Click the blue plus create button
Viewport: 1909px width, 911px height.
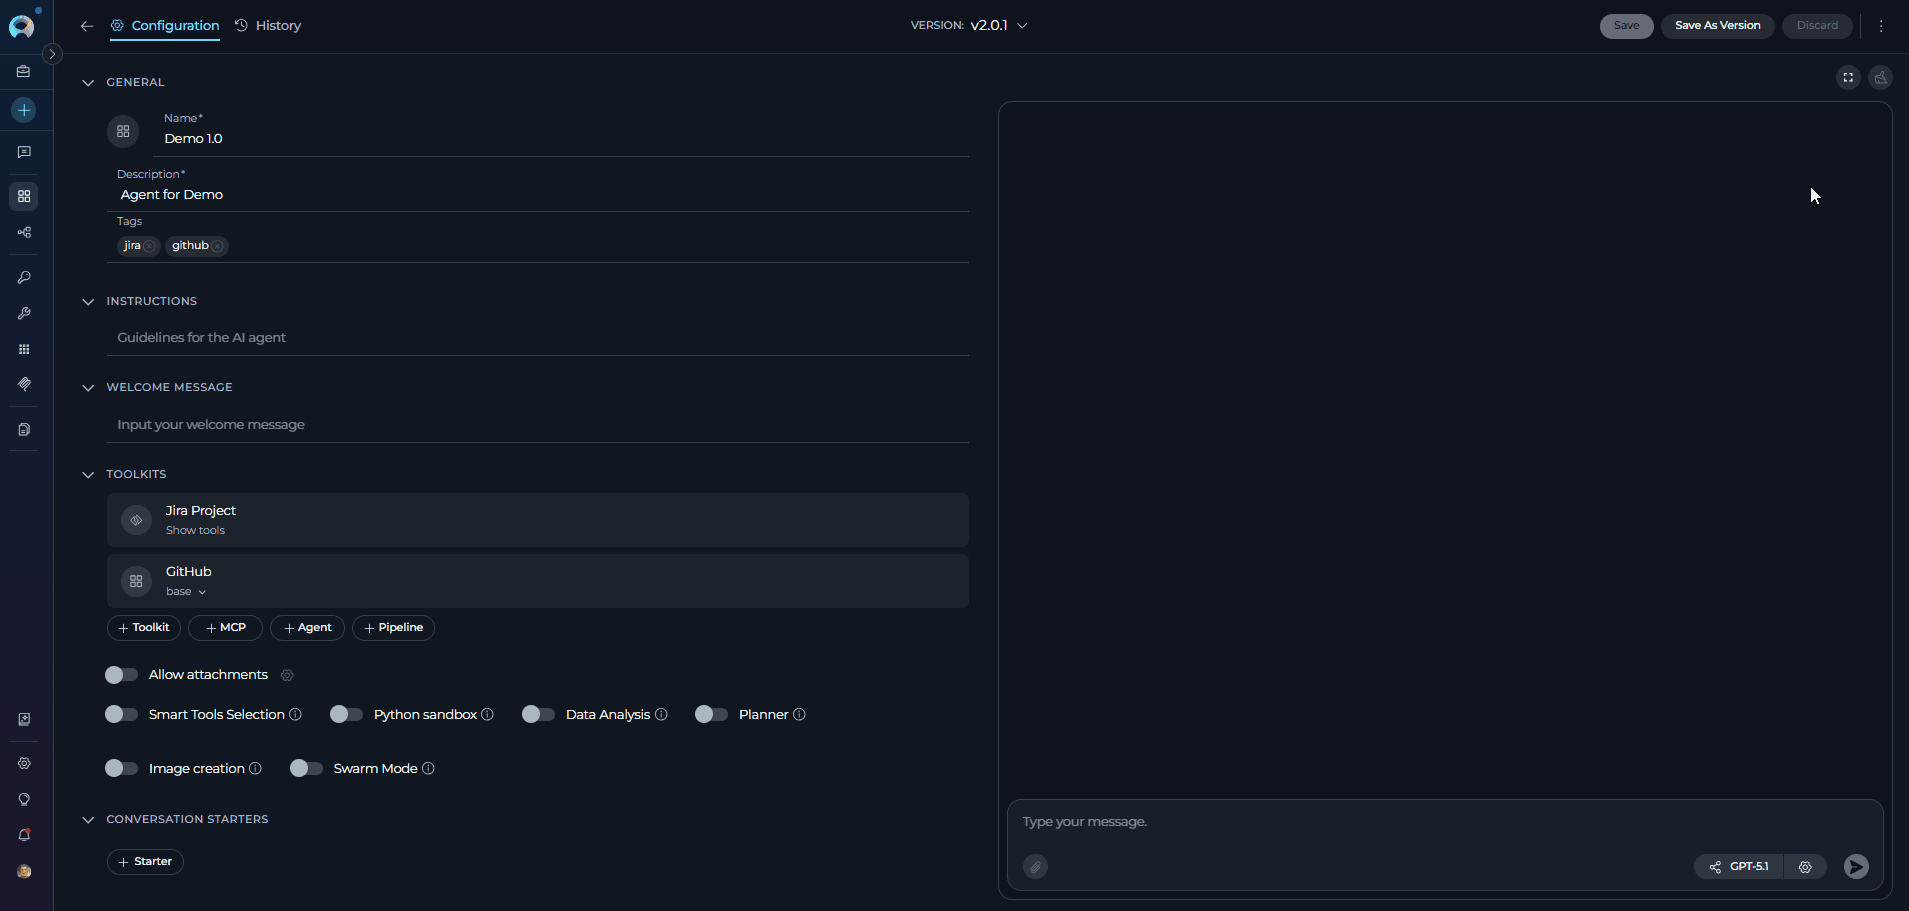click(24, 110)
